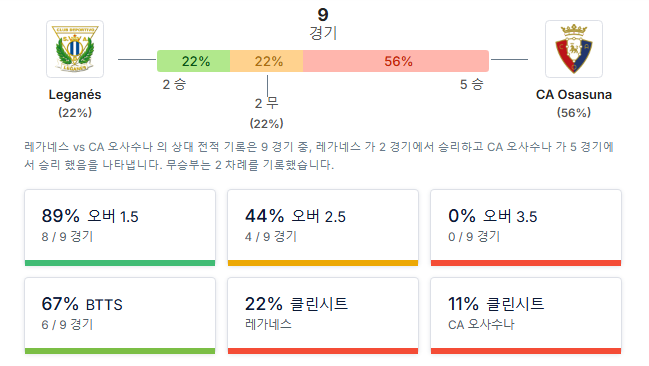Click the 11% 클린시트 CA 오사수나 card
The height and width of the screenshot is (366, 649).
pyautogui.click(x=526, y=316)
